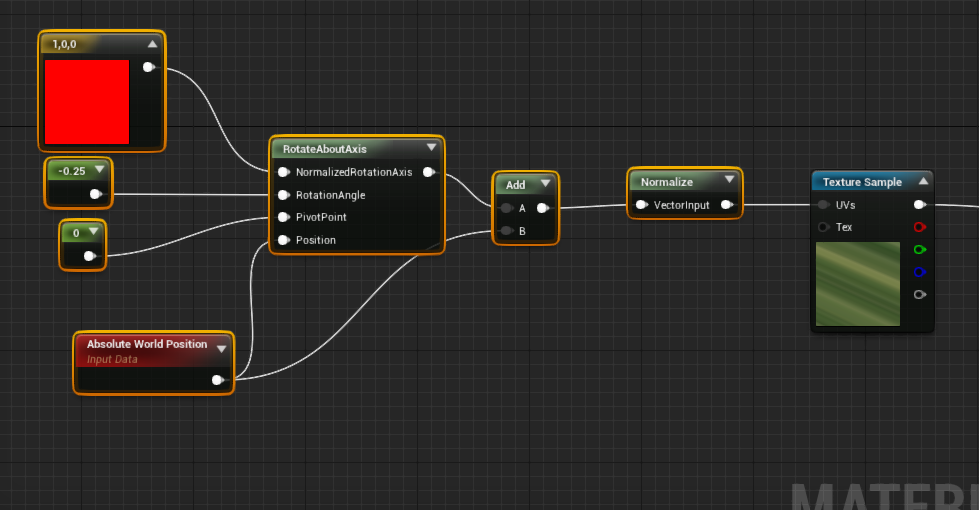Image resolution: width=979 pixels, height=510 pixels.
Task: Select the Texture Sample node title
Action: pyautogui.click(x=862, y=182)
